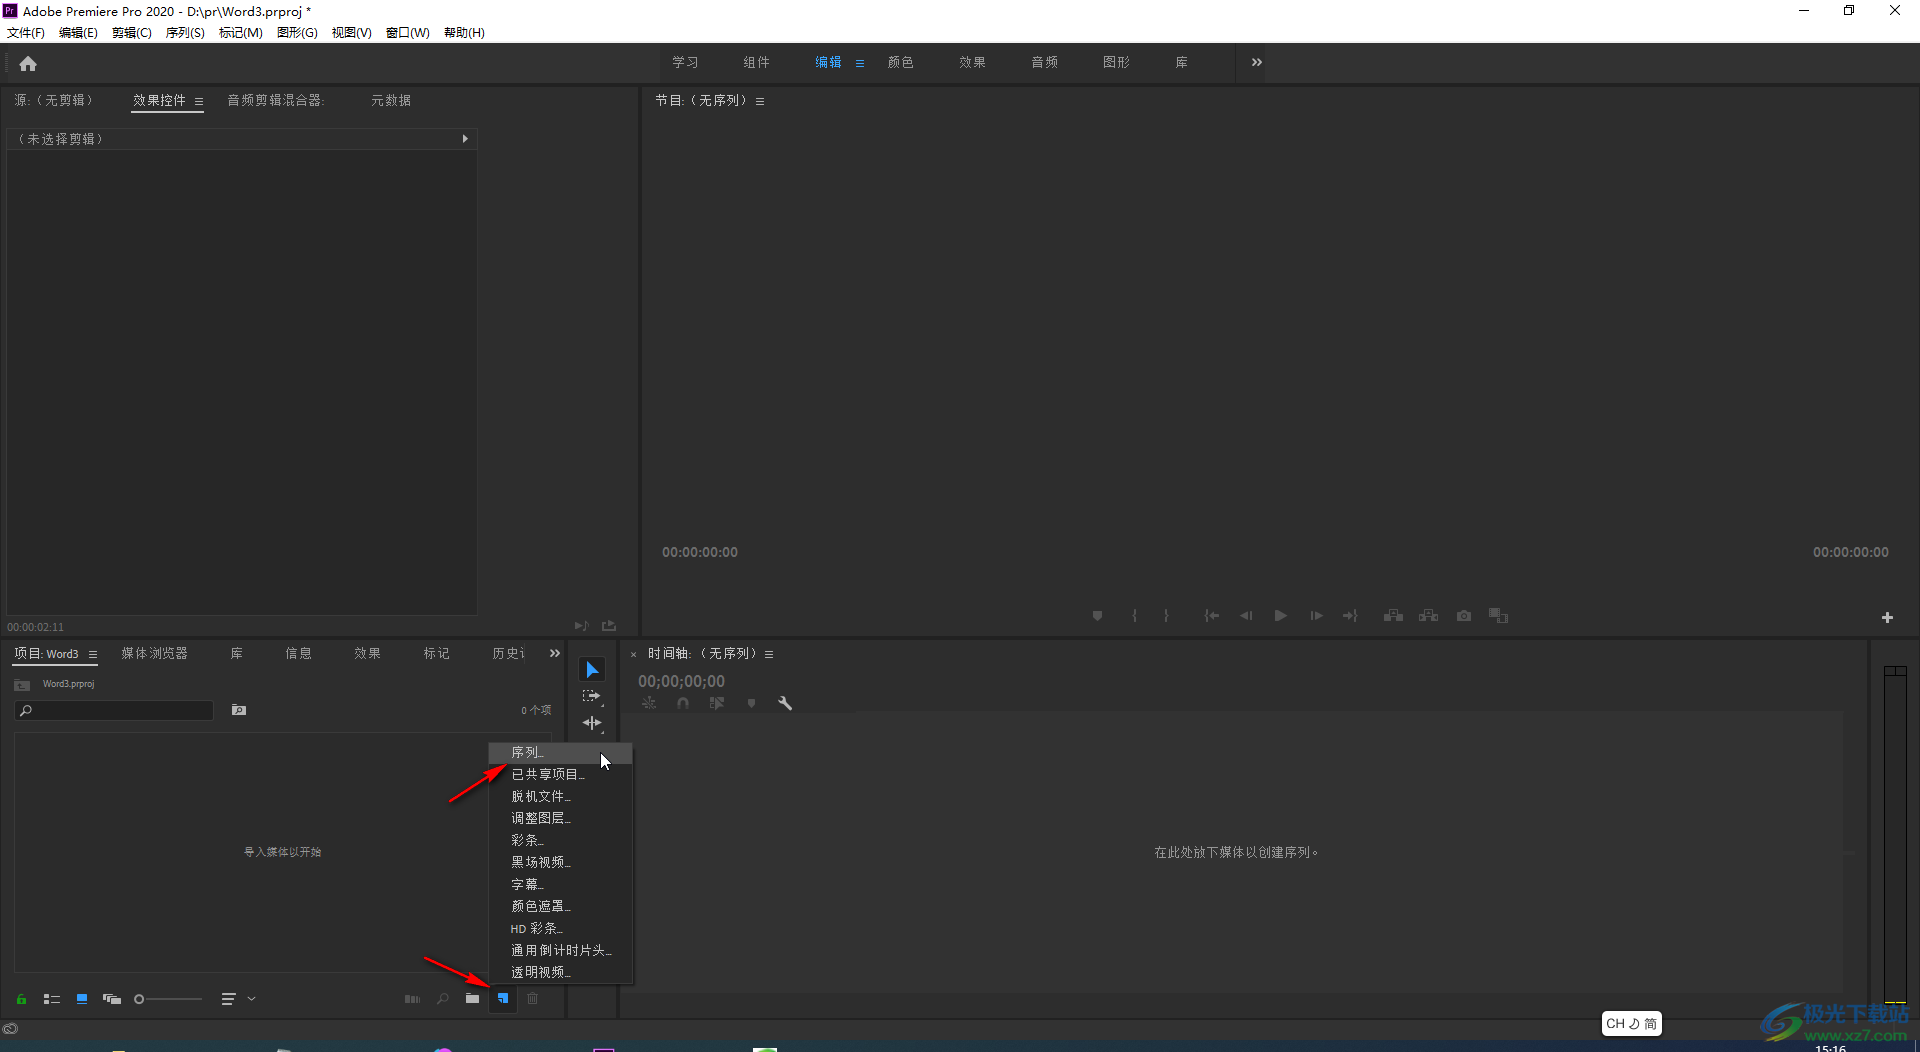Viewport: 1920px width, 1052px height.
Task: Click the thumbnail zoom slider in Project panel
Action: point(168,999)
